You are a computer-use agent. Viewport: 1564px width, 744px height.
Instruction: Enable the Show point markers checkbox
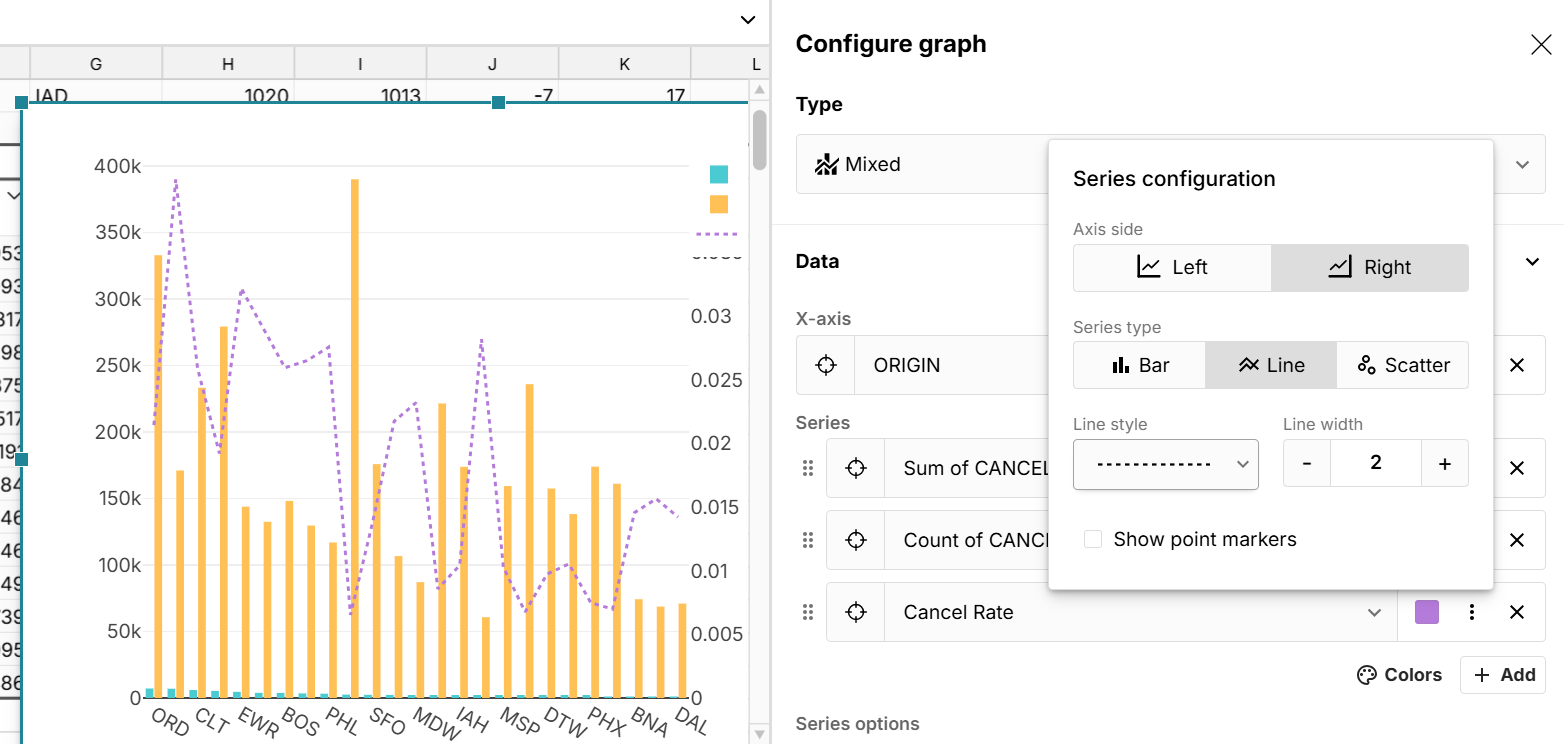pos(1093,538)
